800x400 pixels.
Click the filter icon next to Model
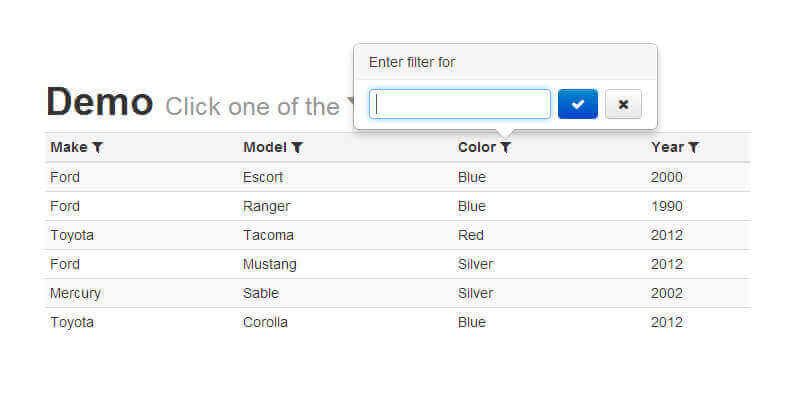297,147
